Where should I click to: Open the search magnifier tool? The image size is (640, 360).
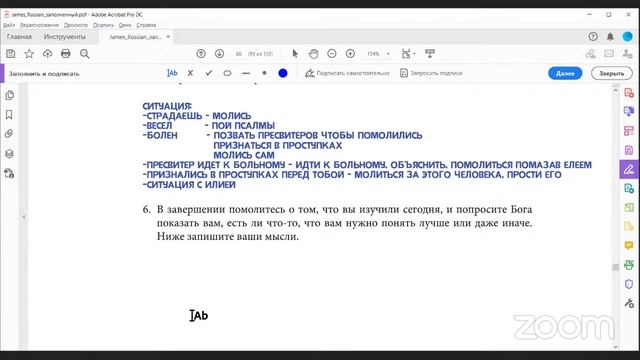click(84, 53)
